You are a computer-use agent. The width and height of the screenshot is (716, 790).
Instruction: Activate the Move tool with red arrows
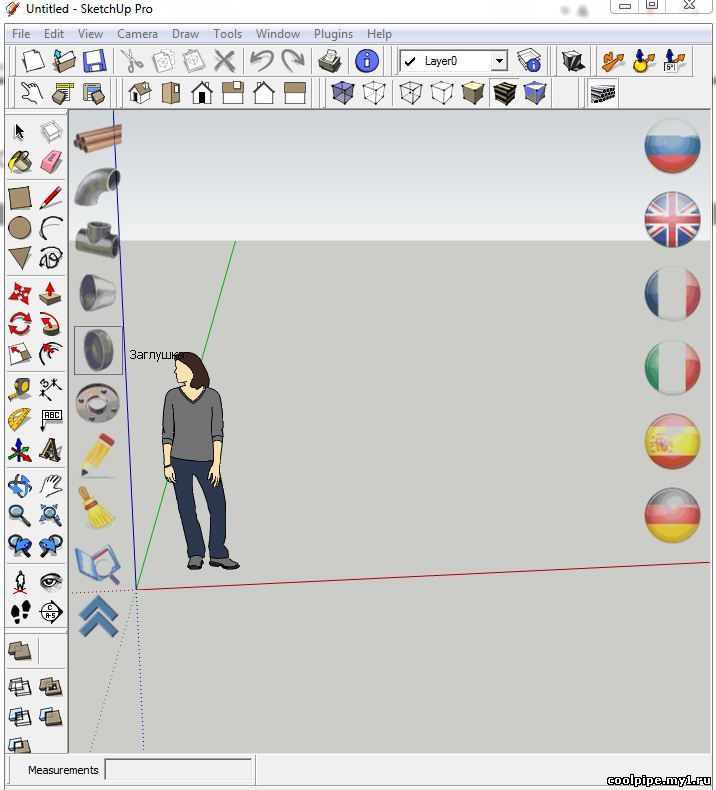[x=20, y=293]
